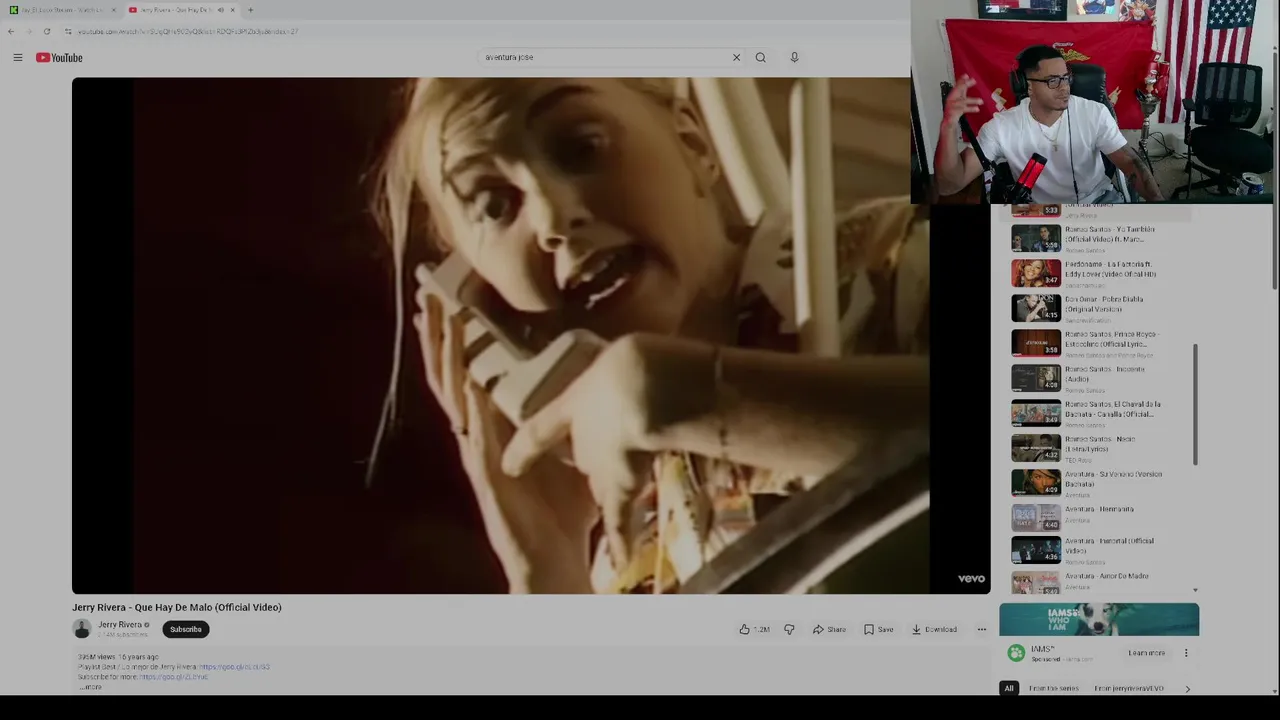This screenshot has width=1280, height=720.
Task: Open the IAMS ad banner image
Action: (x=1099, y=620)
